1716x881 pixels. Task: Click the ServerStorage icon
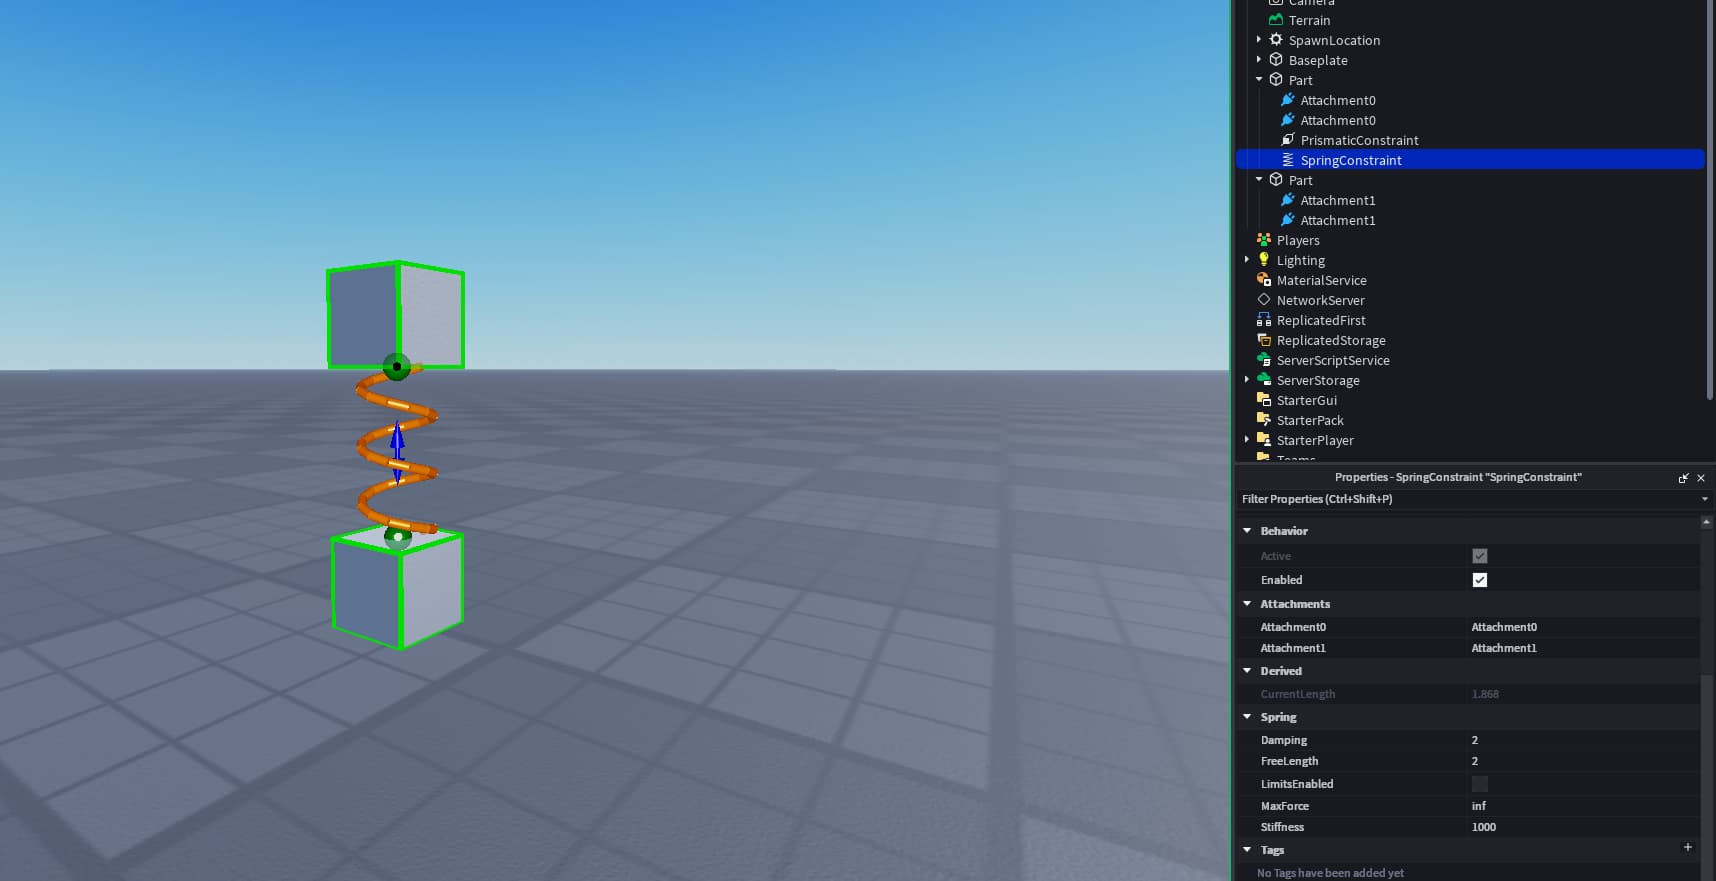point(1263,380)
